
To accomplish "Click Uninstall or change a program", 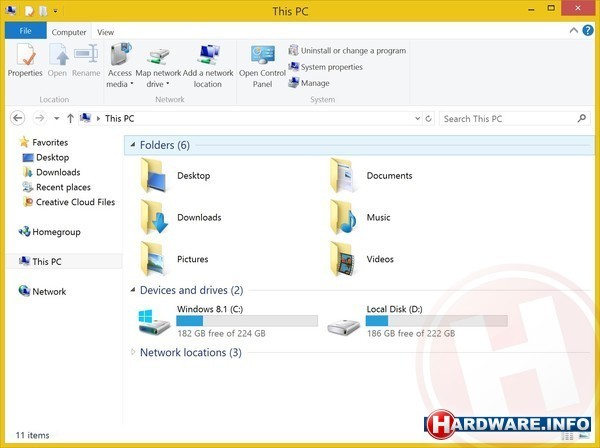I will 347,51.
